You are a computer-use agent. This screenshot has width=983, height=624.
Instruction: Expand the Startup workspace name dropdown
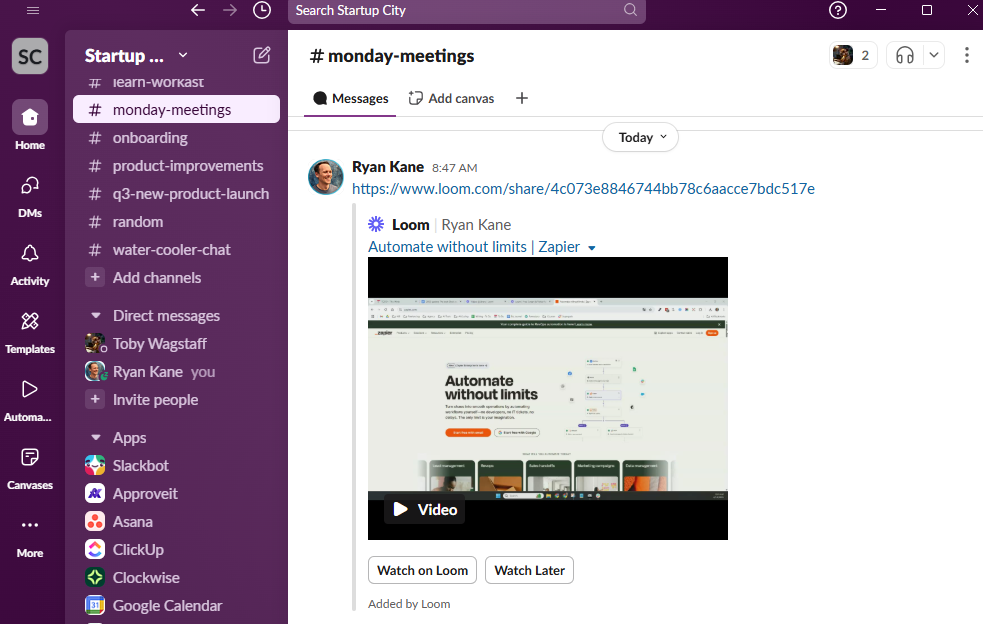183,55
